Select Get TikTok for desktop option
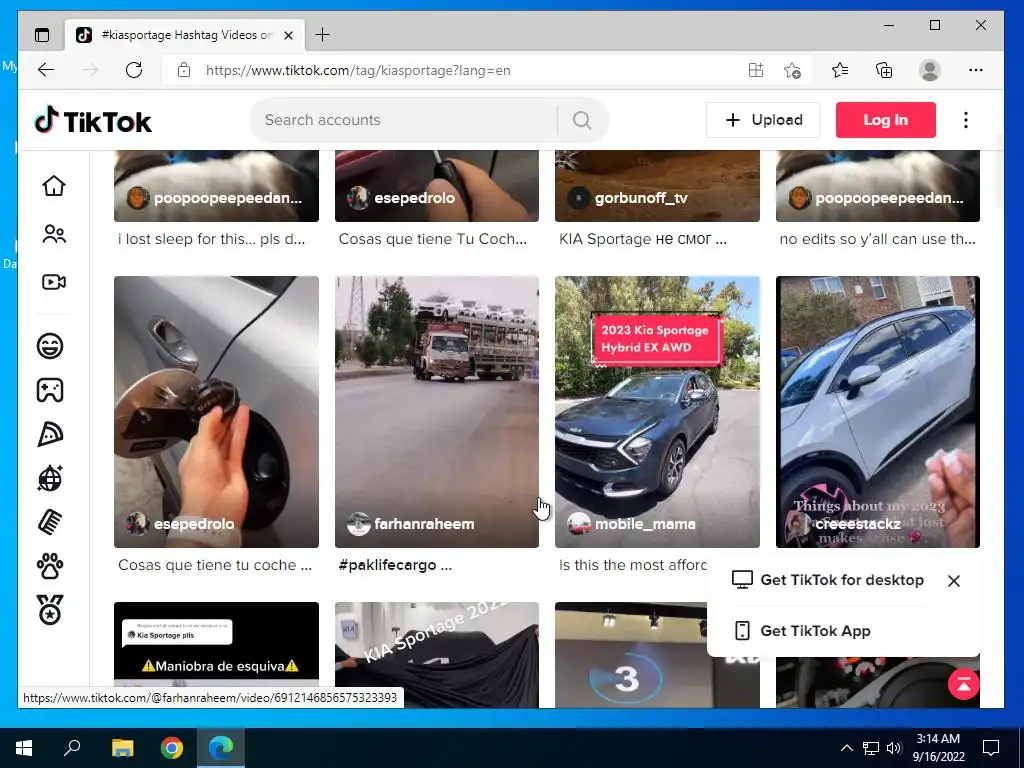1024x768 pixels. (828, 580)
